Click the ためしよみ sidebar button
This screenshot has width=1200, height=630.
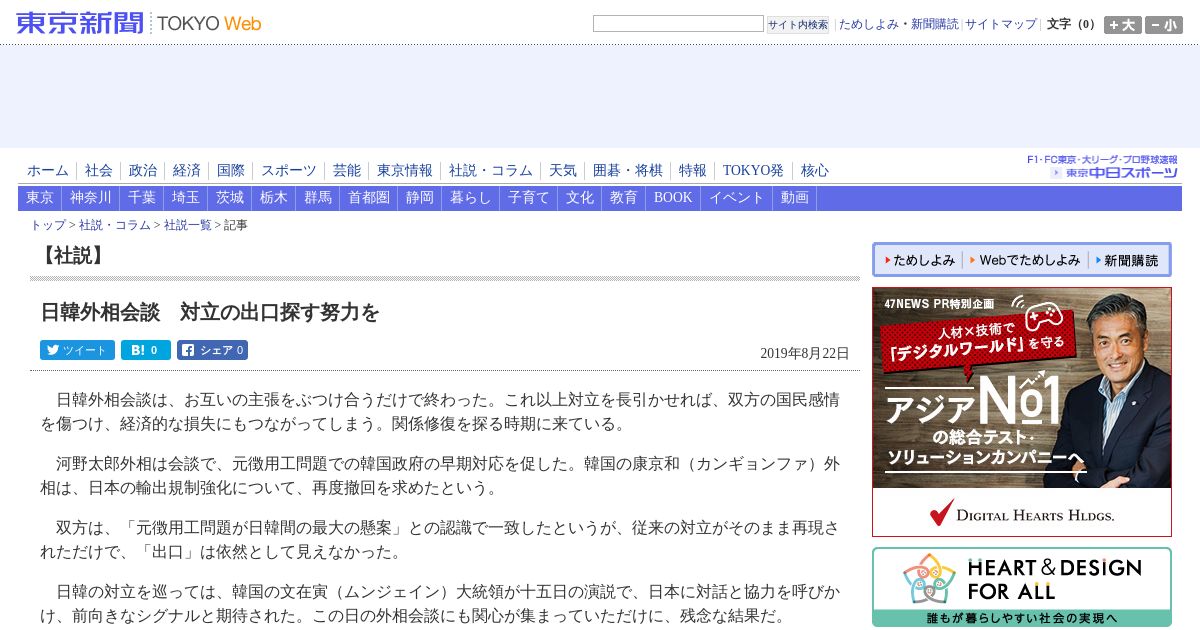[919, 260]
